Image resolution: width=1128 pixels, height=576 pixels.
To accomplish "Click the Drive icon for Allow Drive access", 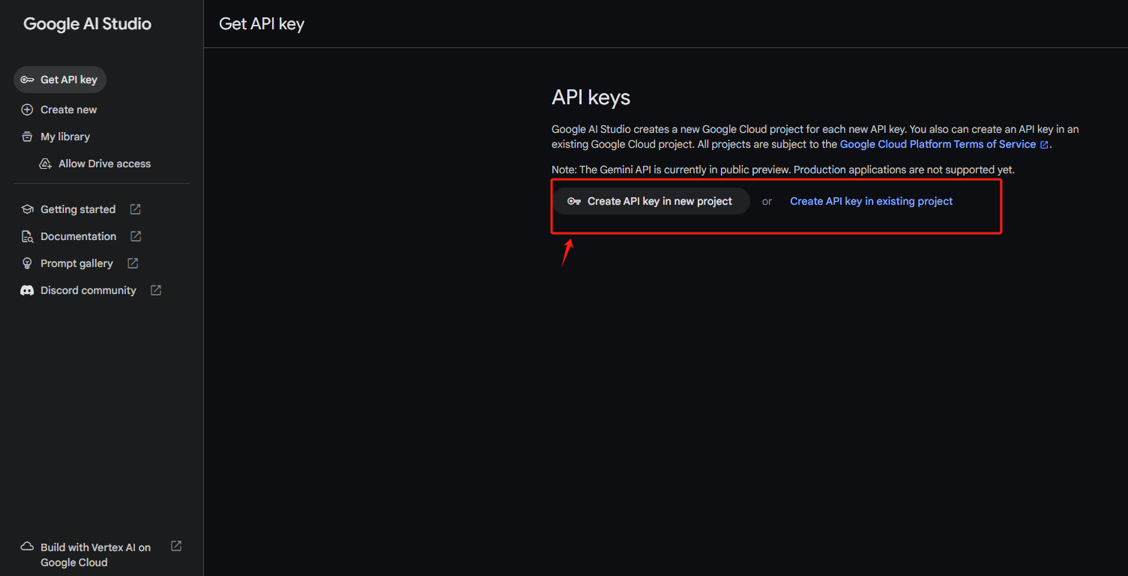I will tap(45, 164).
